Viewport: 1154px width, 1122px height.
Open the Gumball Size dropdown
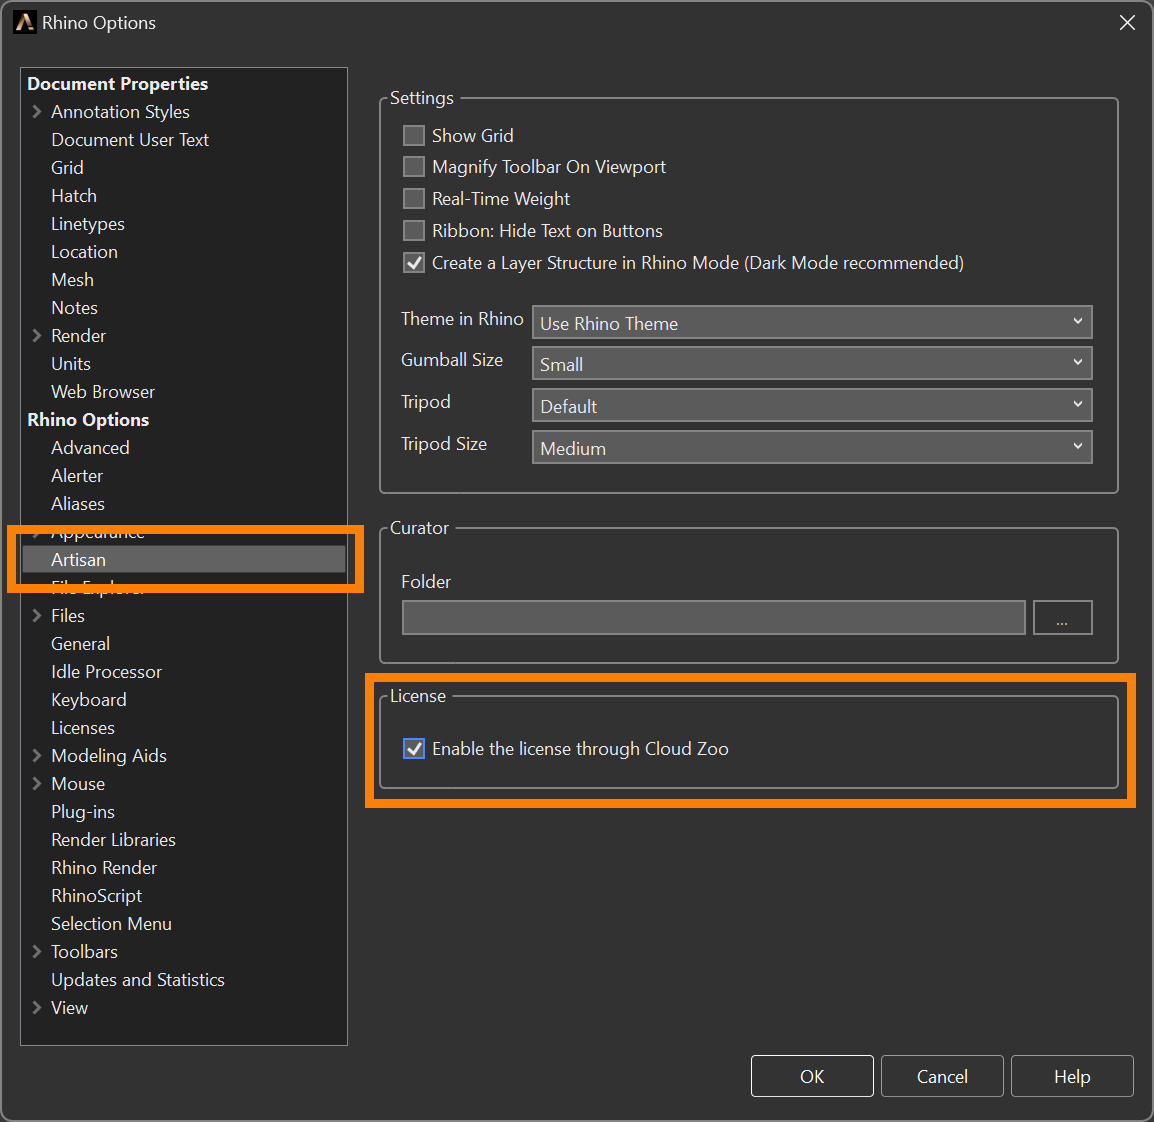(x=811, y=364)
